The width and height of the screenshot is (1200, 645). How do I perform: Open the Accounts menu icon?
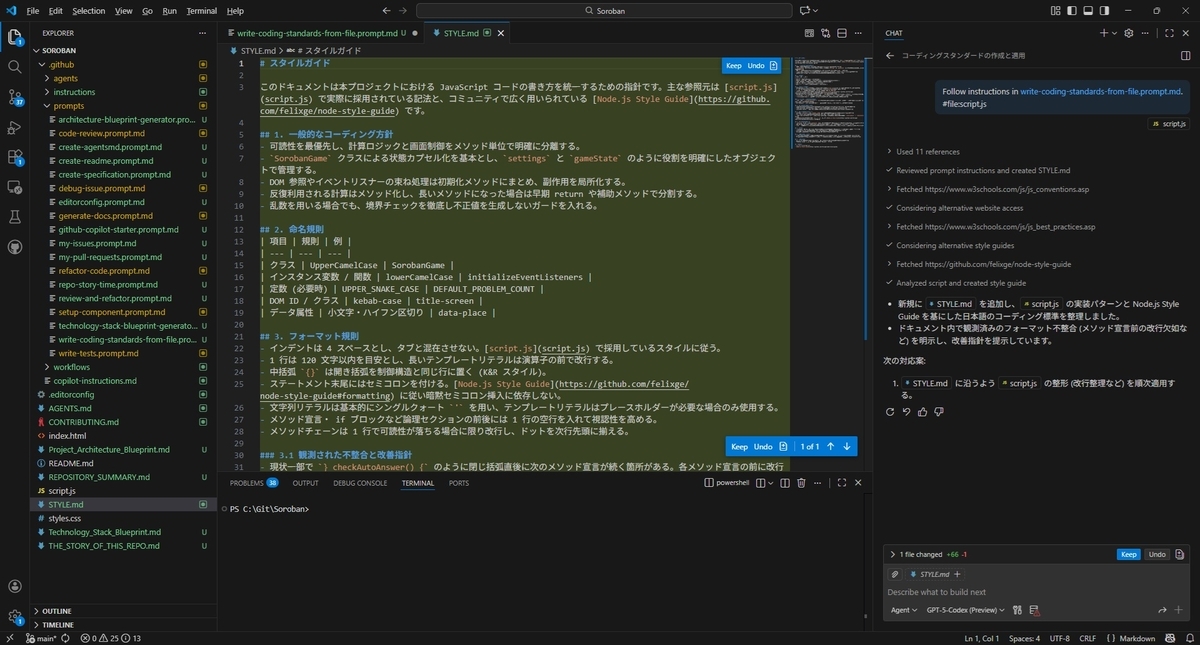tap(15, 587)
